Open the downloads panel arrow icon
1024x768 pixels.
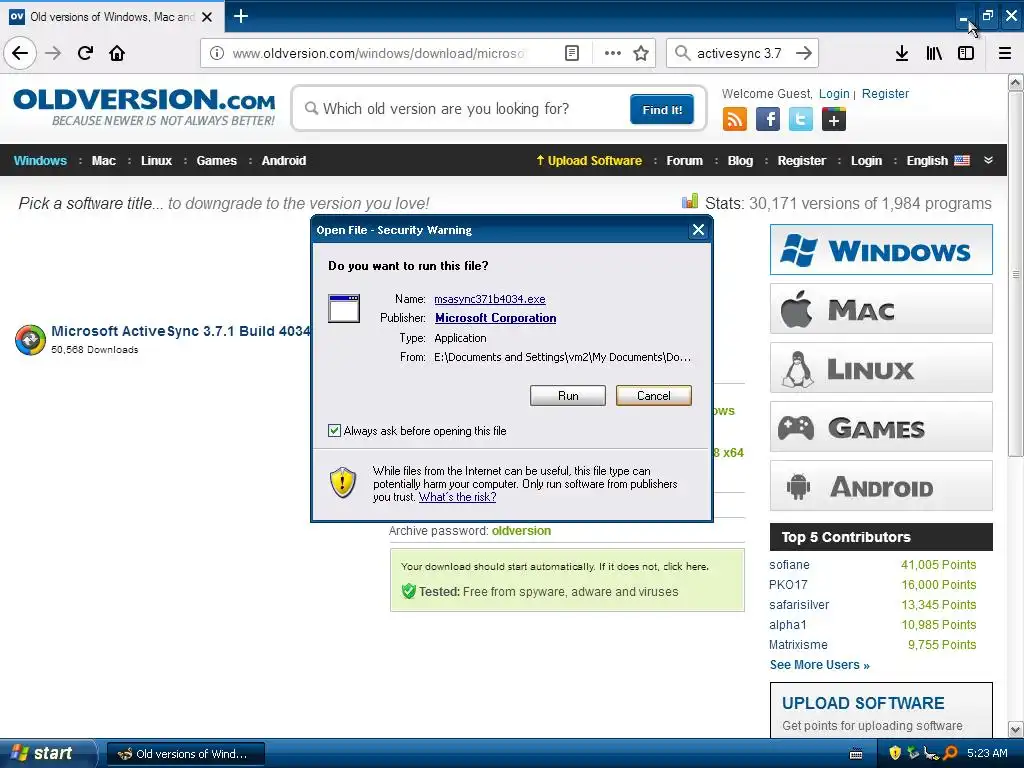tap(902, 53)
